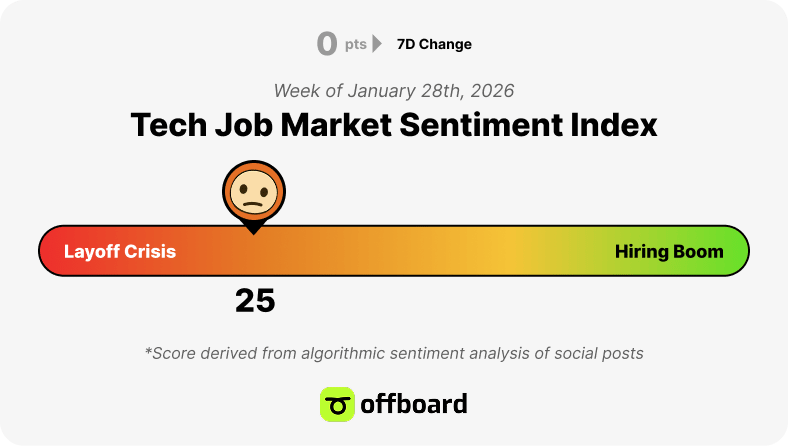The height and width of the screenshot is (446, 788).
Task: Click the pts unit label
Action: [355, 45]
